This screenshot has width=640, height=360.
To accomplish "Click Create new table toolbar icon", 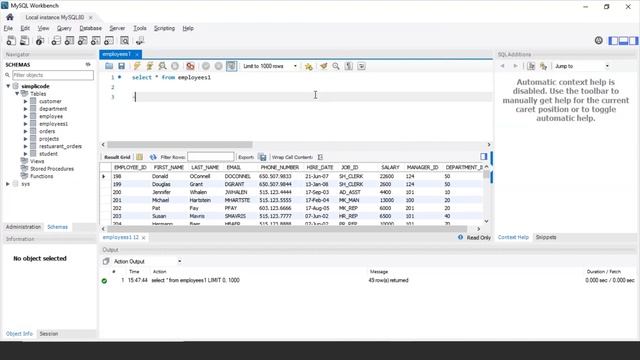I will pyautogui.click(x=69, y=40).
